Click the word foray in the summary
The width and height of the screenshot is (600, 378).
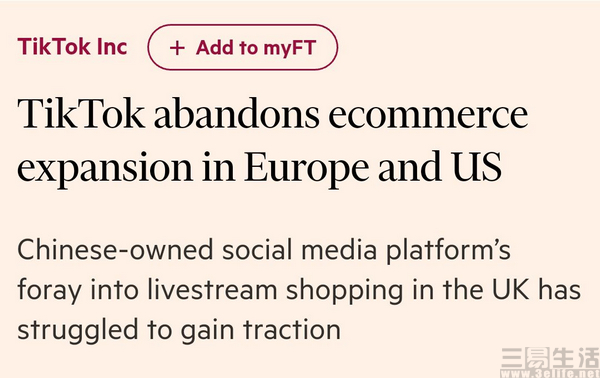(x=49, y=292)
